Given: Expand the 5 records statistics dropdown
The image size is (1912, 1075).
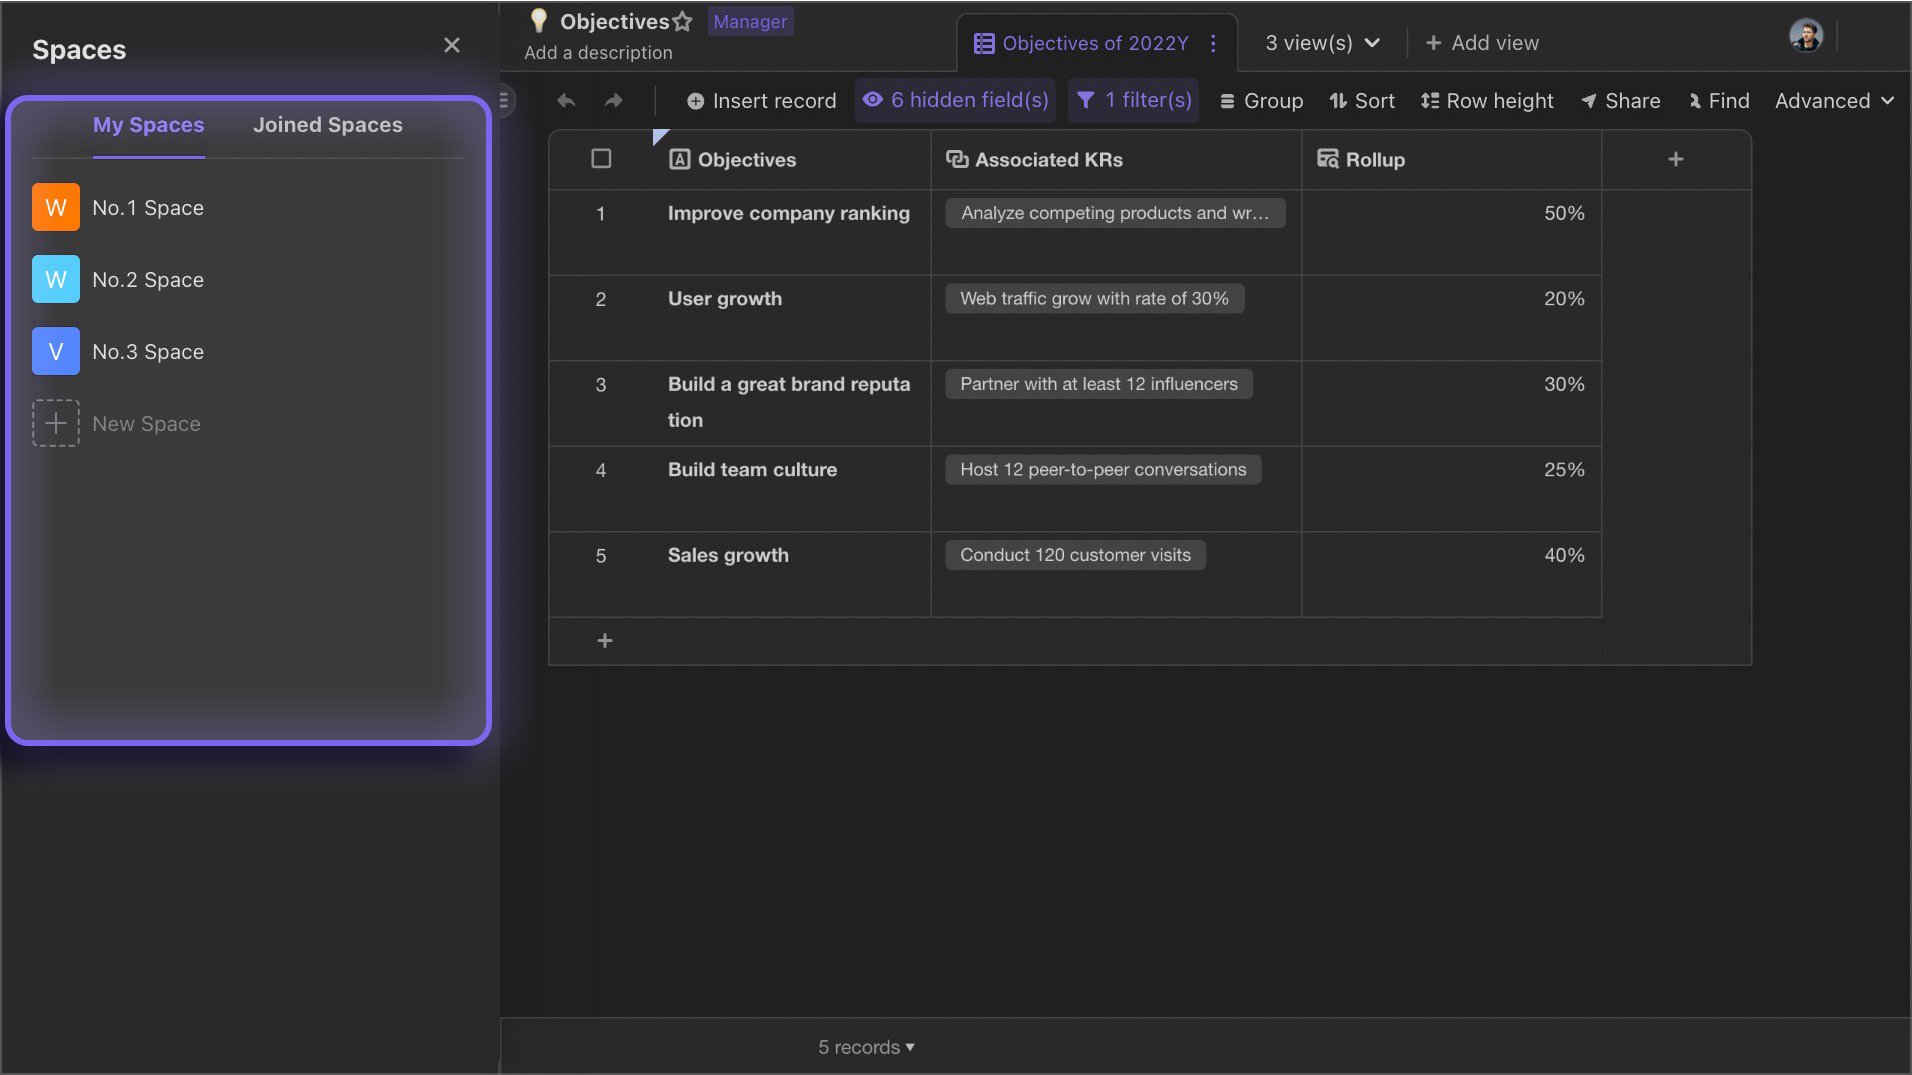Looking at the screenshot, I should click(866, 1047).
